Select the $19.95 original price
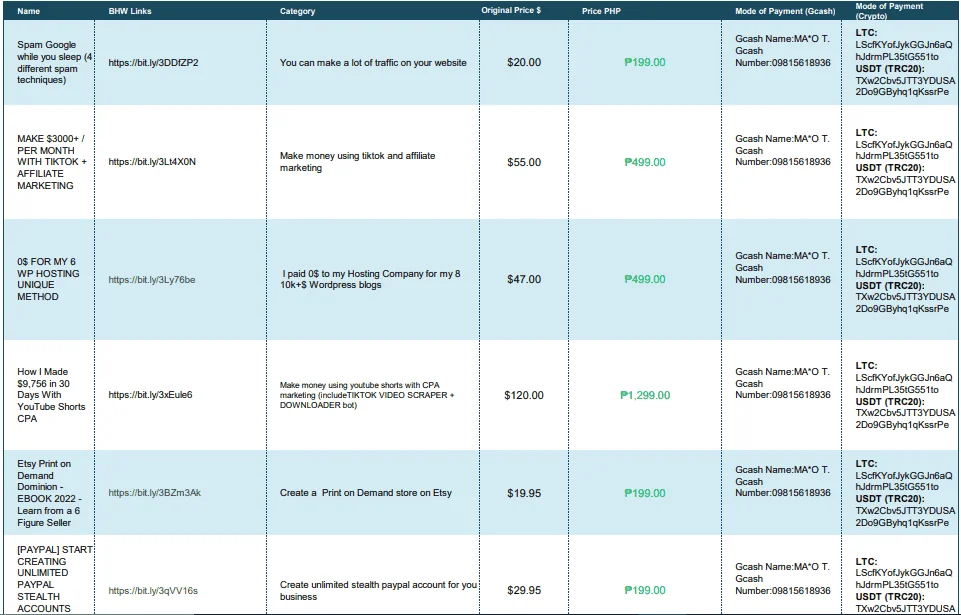The image size is (961, 615). pos(524,494)
